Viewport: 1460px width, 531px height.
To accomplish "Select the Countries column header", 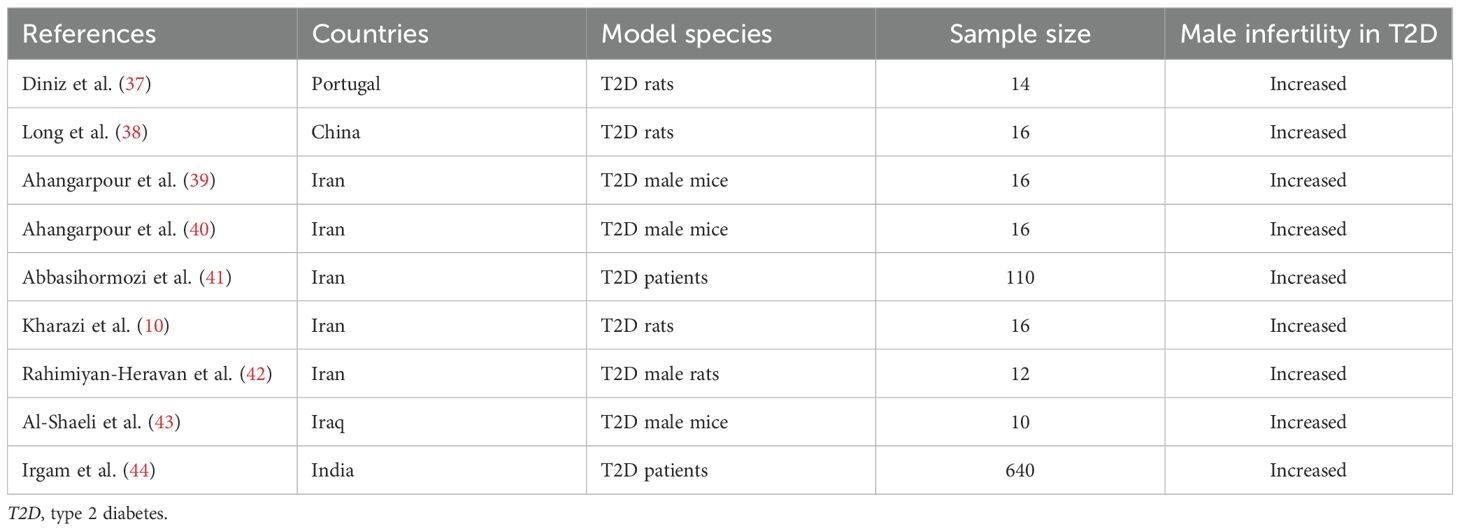I will (370, 34).
